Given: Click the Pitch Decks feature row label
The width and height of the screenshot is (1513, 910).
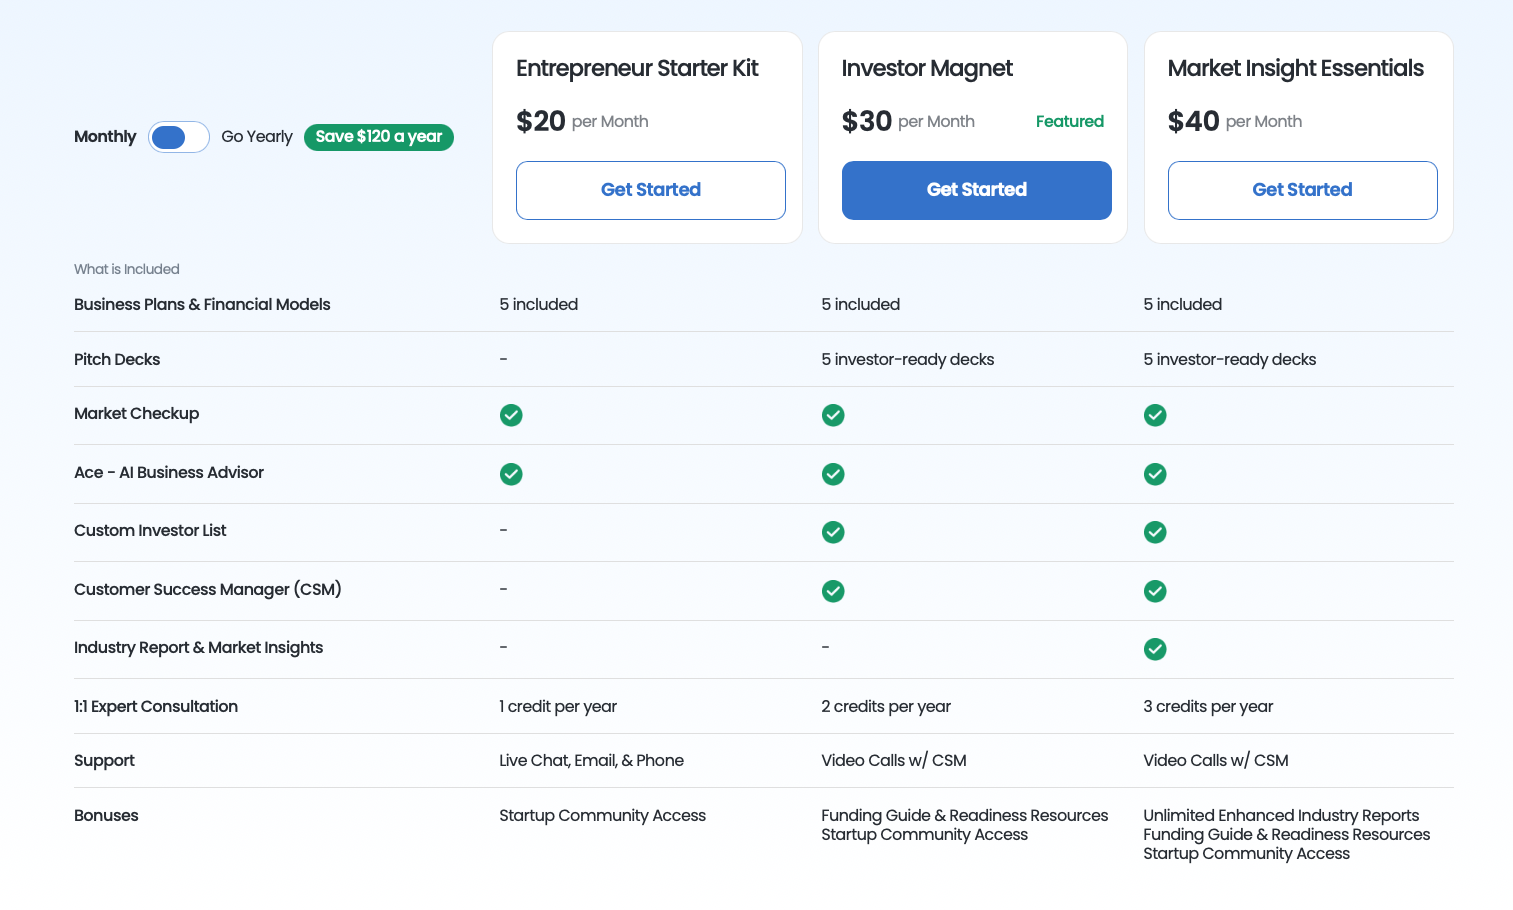Looking at the screenshot, I should click(x=117, y=360).
